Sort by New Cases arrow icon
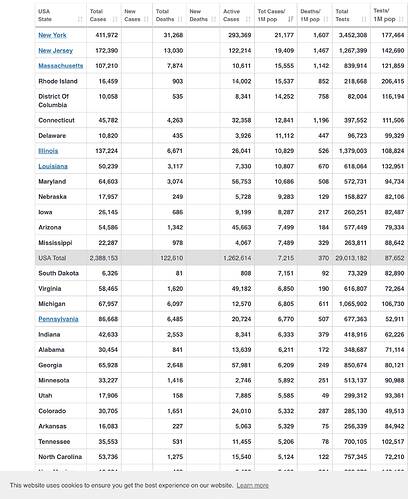This screenshot has height=499, width=408. (146, 19)
